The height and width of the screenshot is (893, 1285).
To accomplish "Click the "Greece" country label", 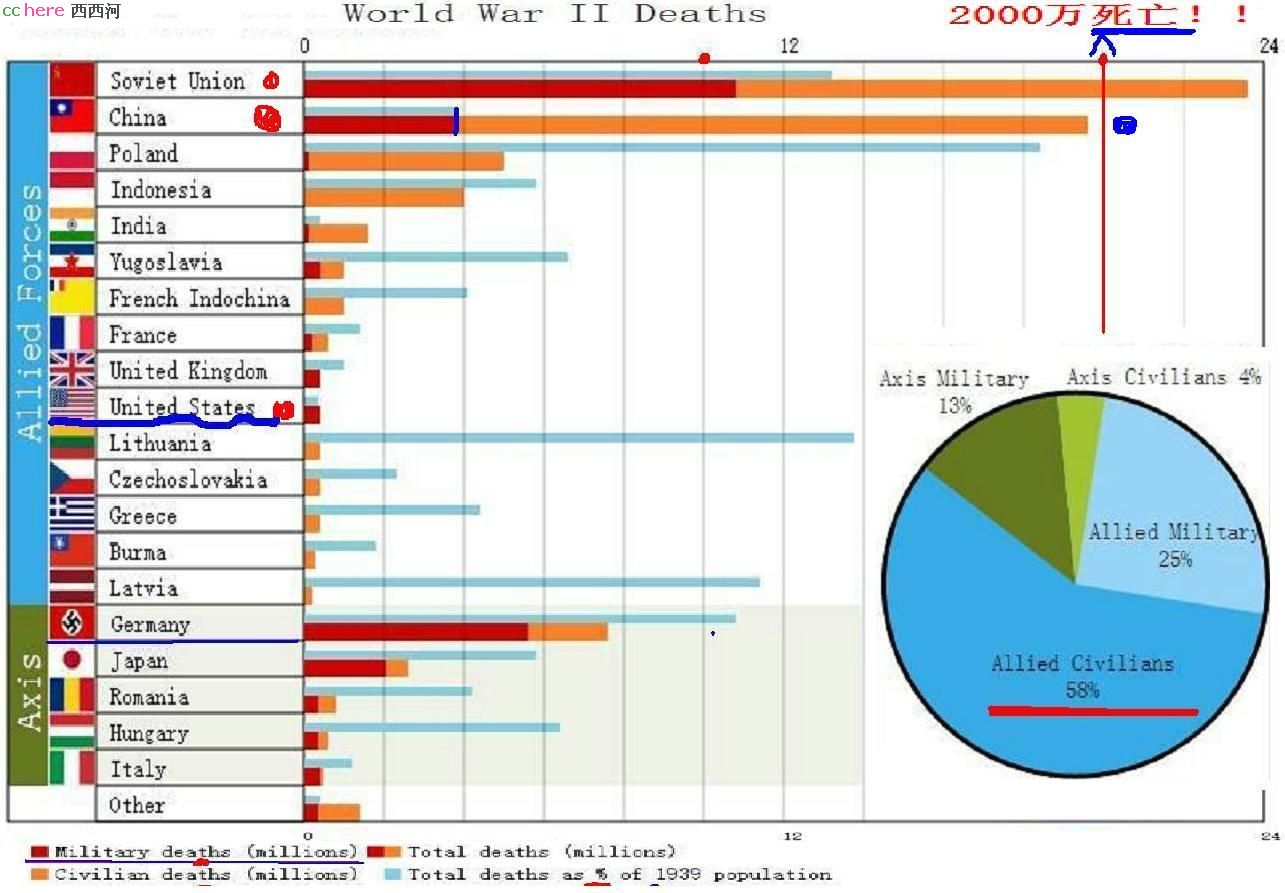I will 143,516.
